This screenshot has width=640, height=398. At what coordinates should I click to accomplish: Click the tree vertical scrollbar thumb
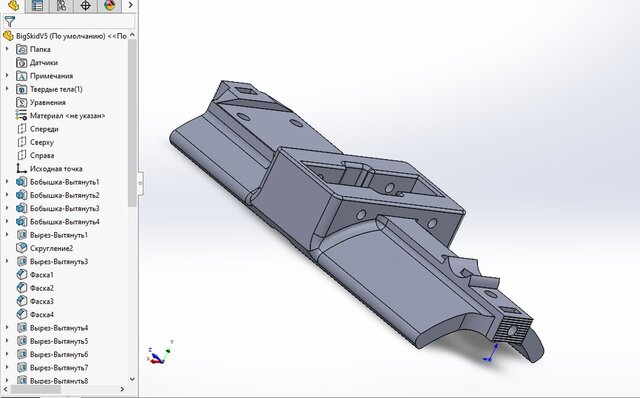coord(132,122)
